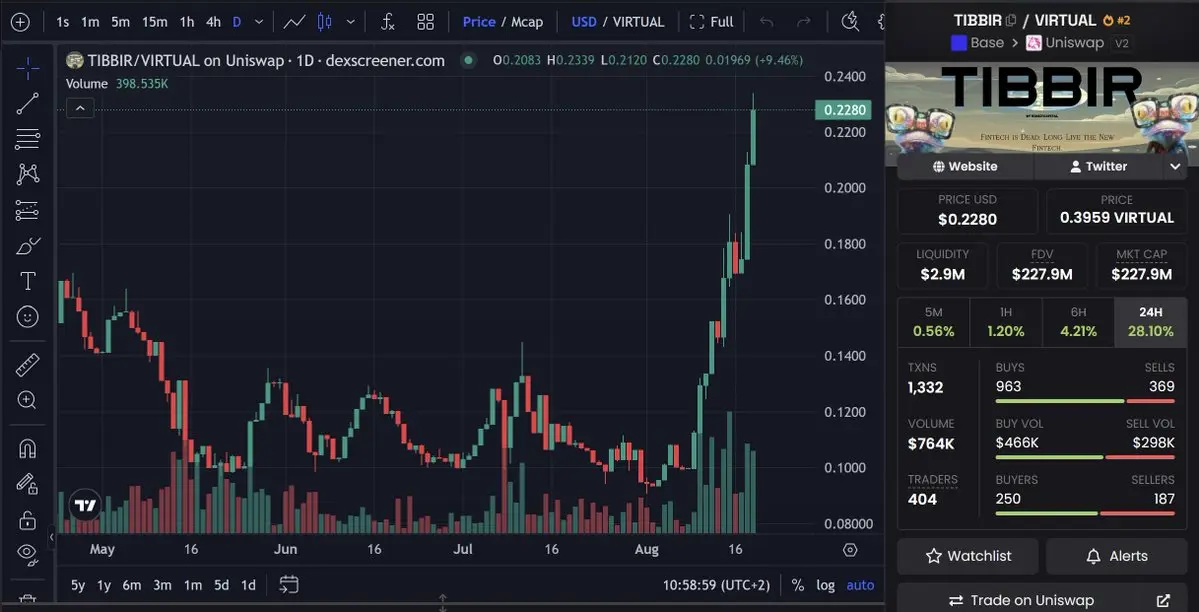Open Trade on Uniswap

(x=1041, y=600)
